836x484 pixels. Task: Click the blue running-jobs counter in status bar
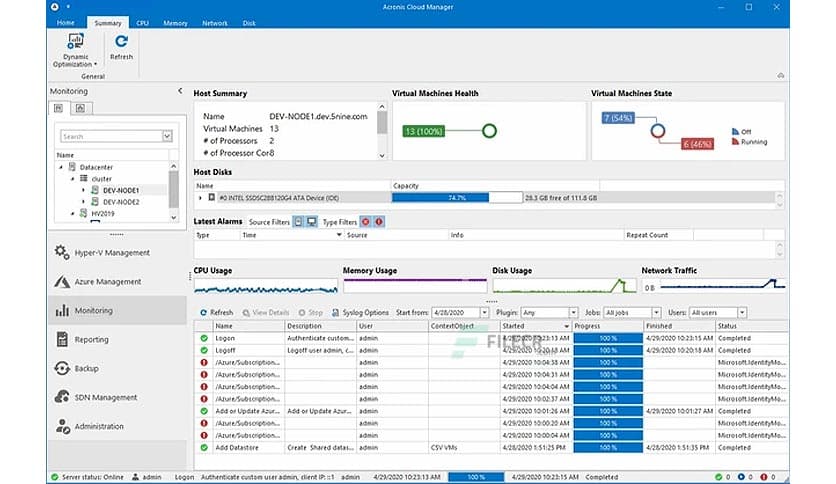pos(745,477)
